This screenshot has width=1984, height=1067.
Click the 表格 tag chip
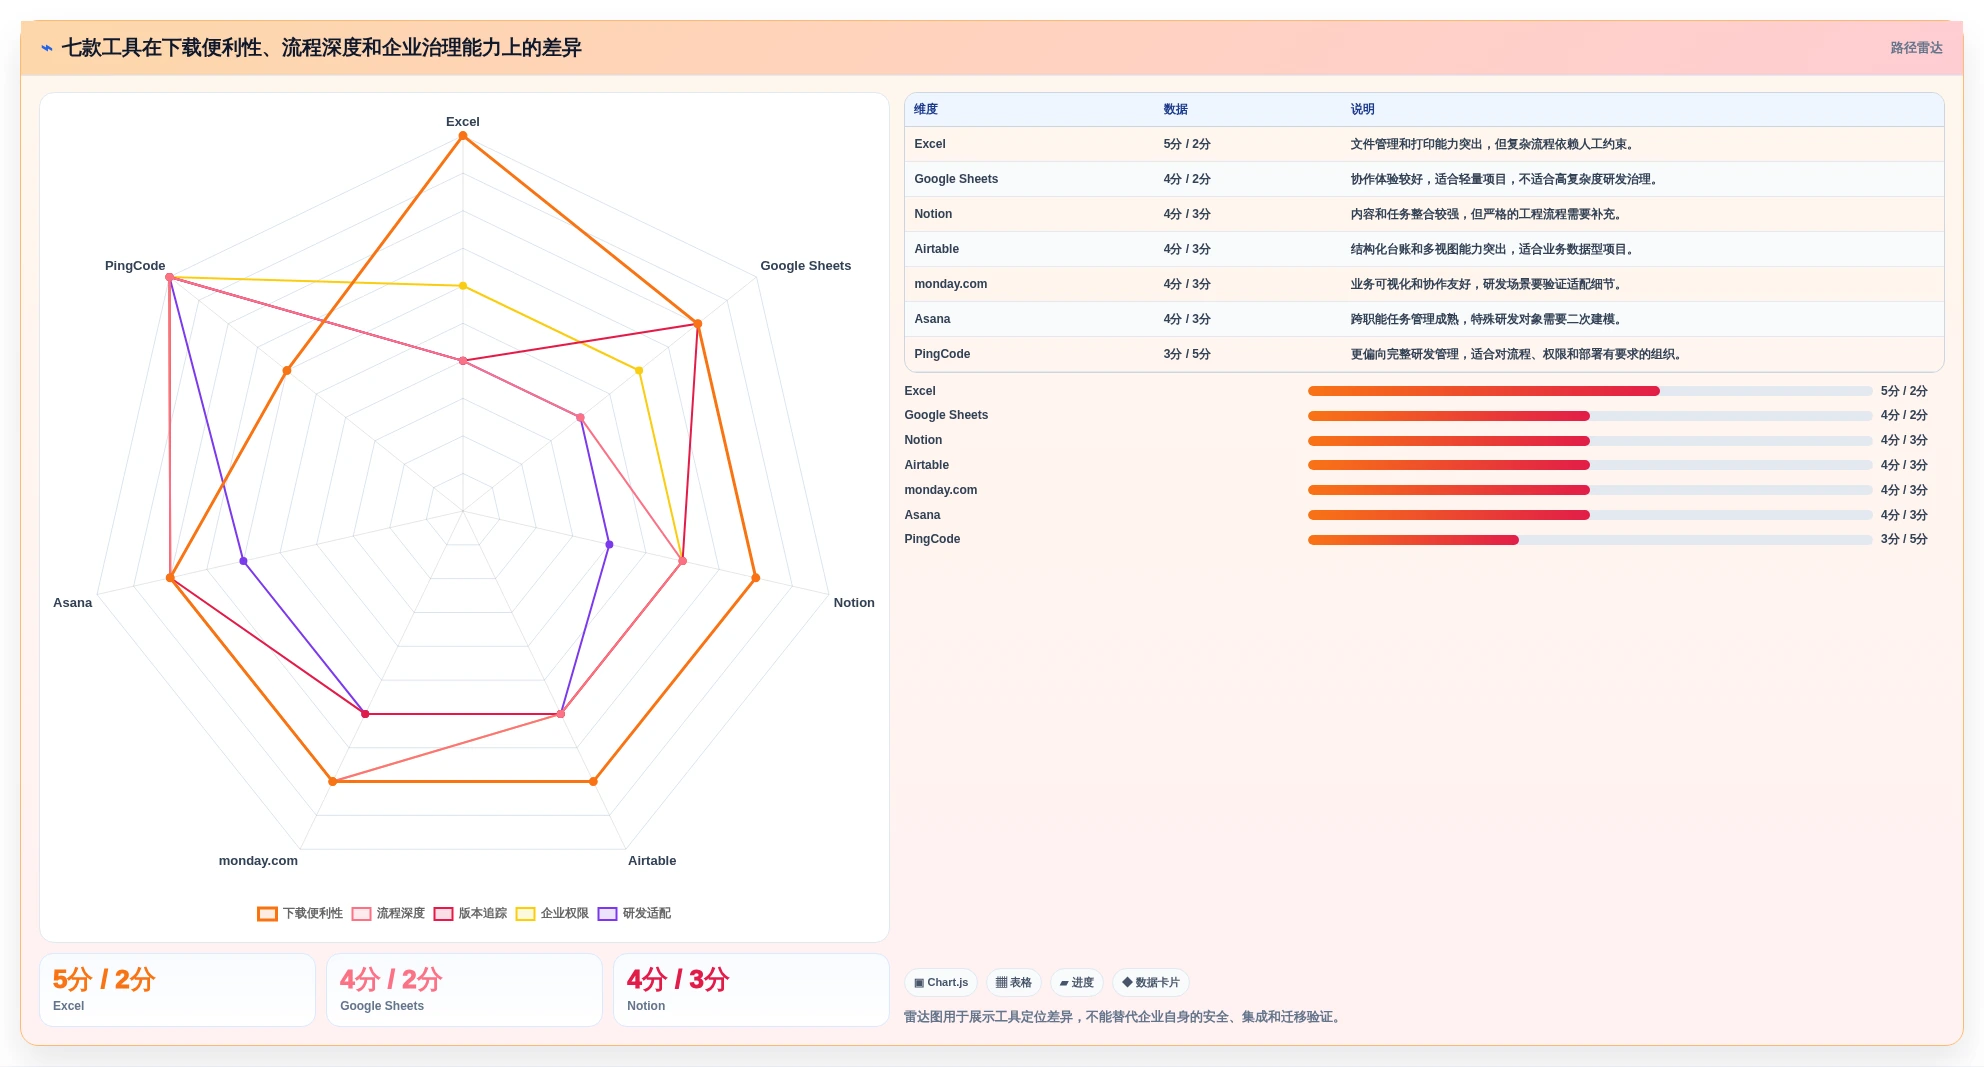tap(1014, 983)
